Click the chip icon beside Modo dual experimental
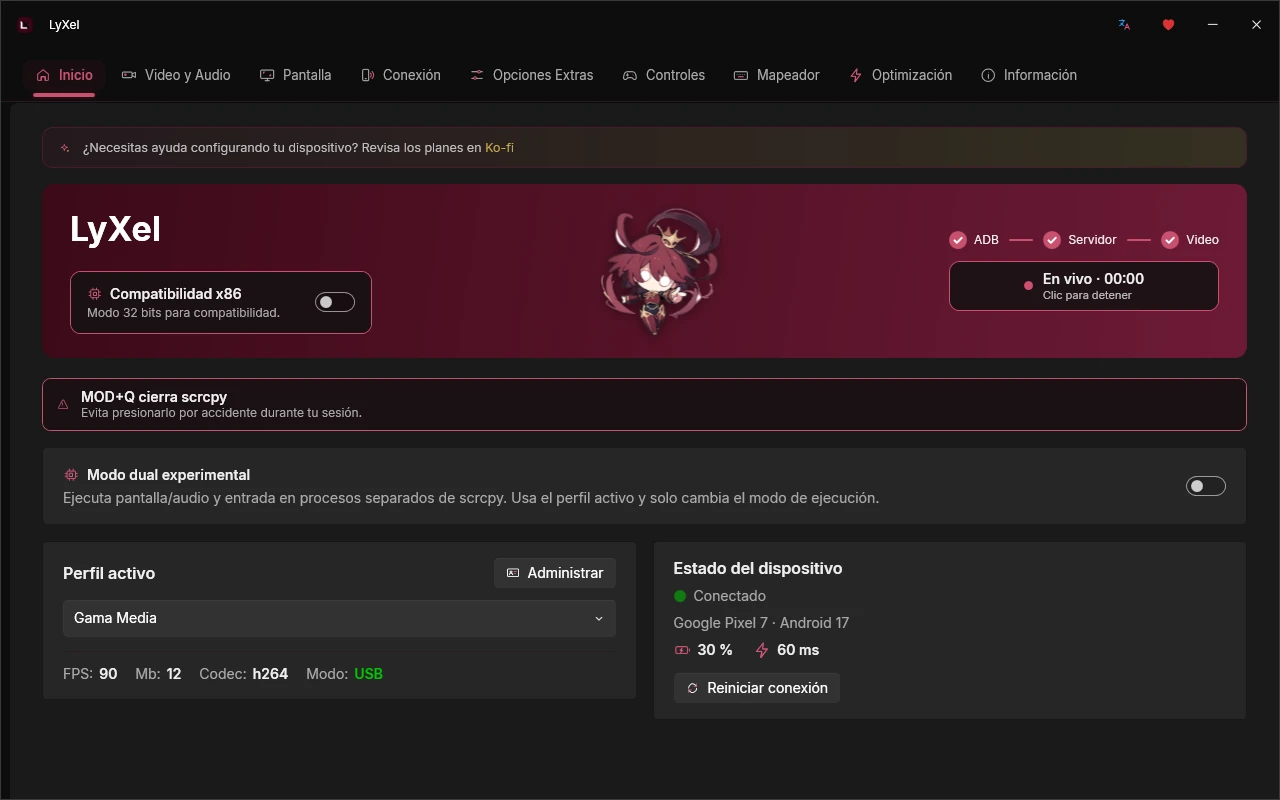This screenshot has height=800, width=1280. point(71,475)
